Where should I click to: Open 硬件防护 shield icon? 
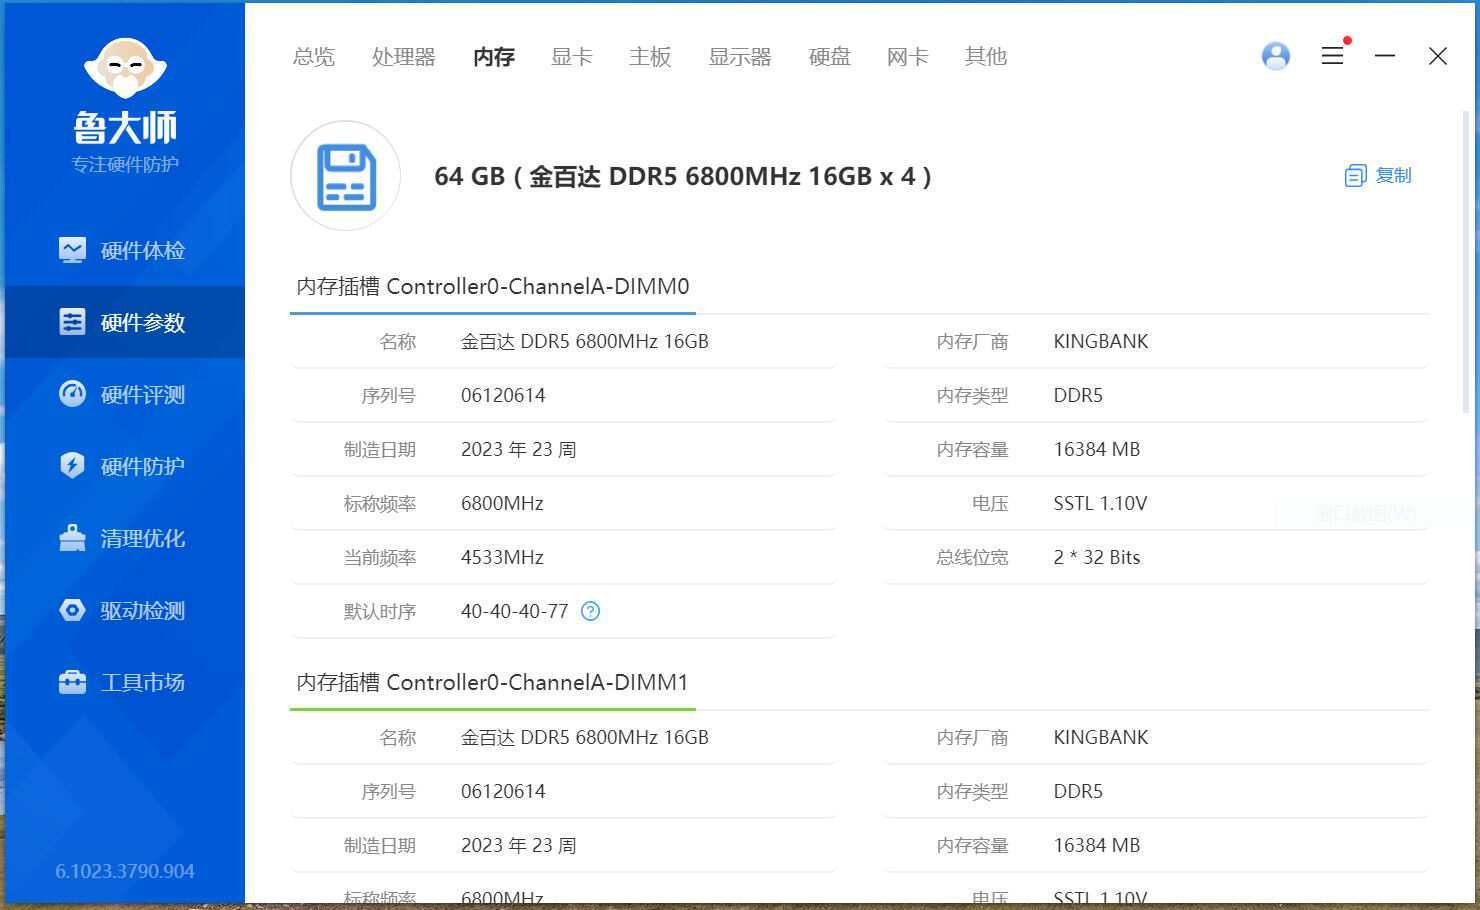click(x=72, y=466)
